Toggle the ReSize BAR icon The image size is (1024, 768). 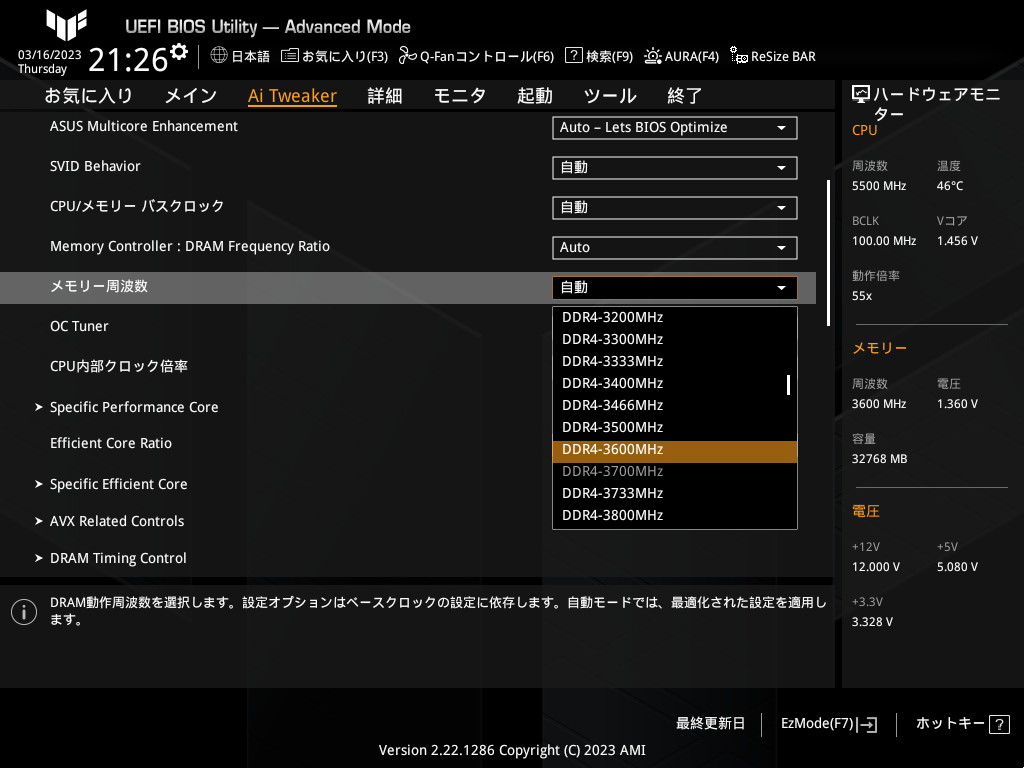739,56
